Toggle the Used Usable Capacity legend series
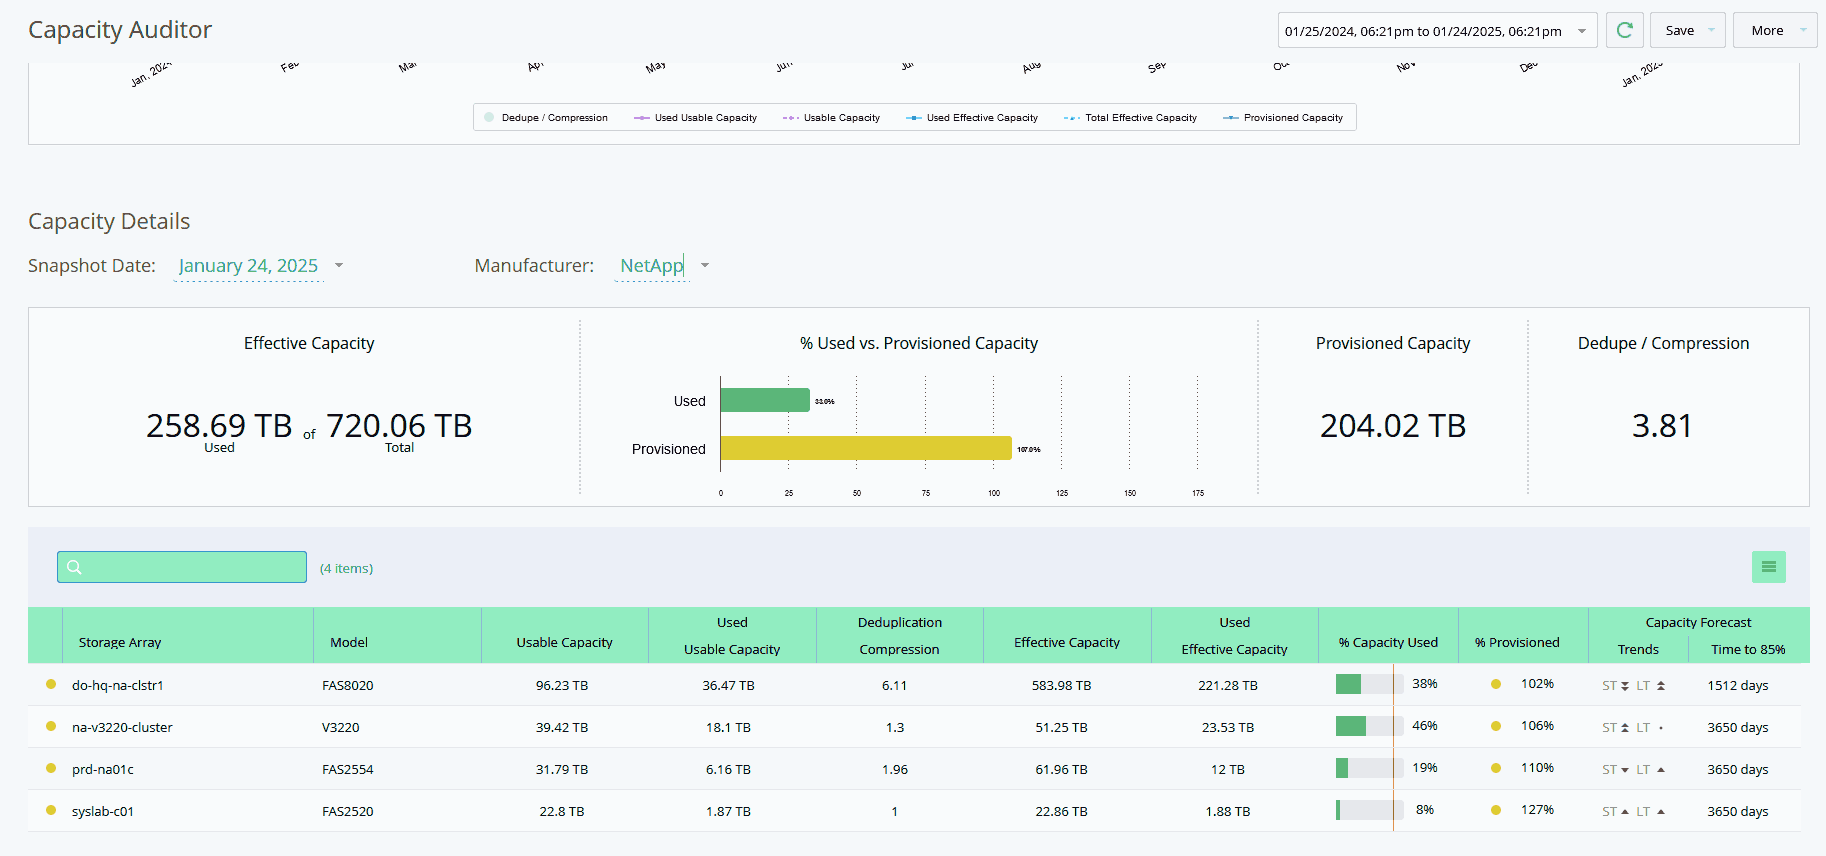The image size is (1826, 856). pyautogui.click(x=695, y=118)
